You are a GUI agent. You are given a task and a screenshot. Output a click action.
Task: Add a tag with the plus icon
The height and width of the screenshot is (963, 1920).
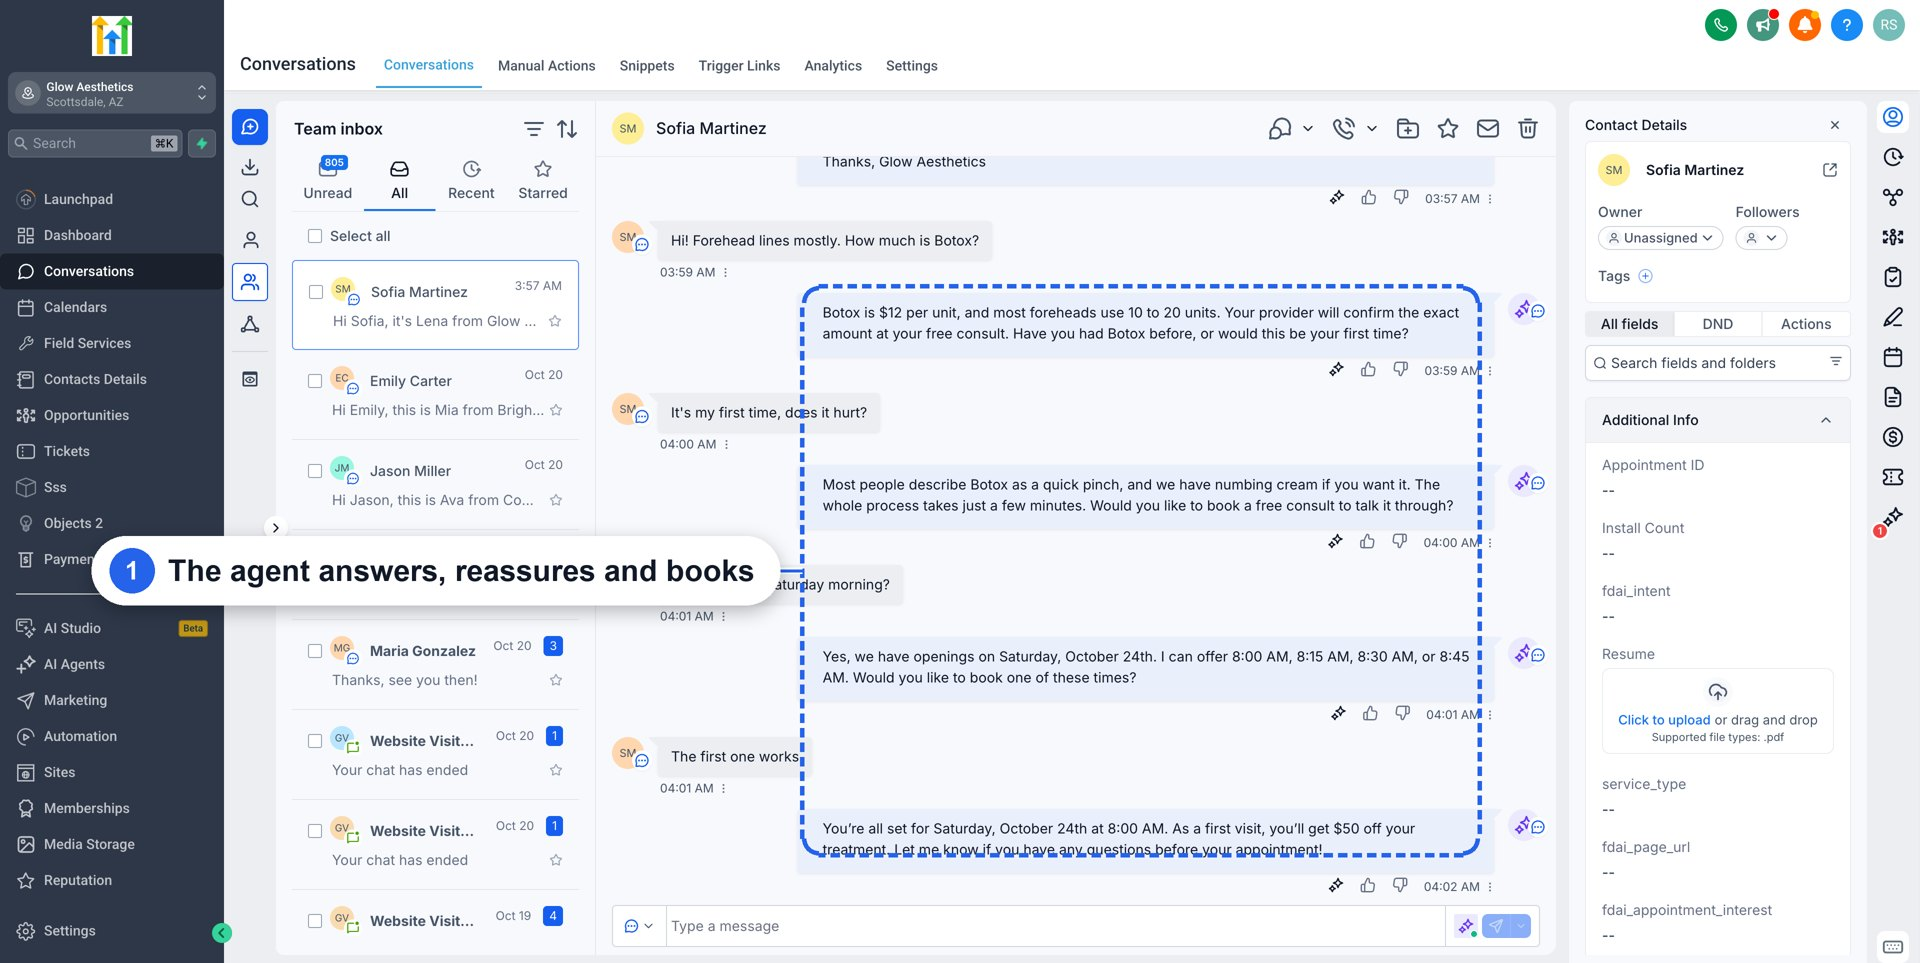pyautogui.click(x=1645, y=276)
